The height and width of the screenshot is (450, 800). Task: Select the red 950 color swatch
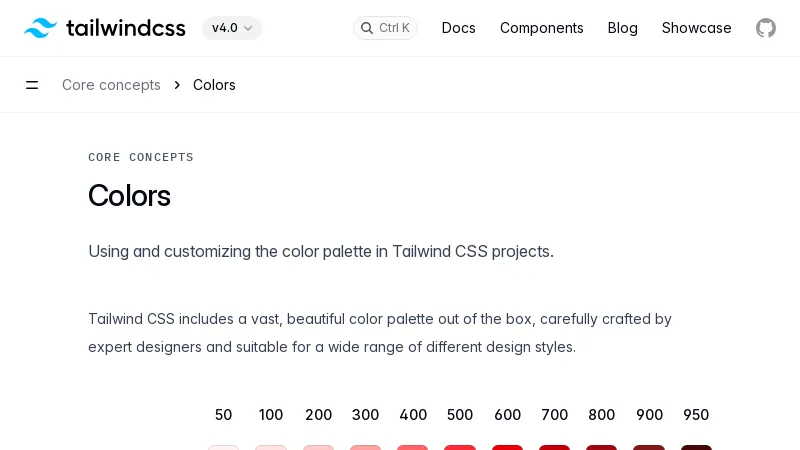tap(696, 447)
